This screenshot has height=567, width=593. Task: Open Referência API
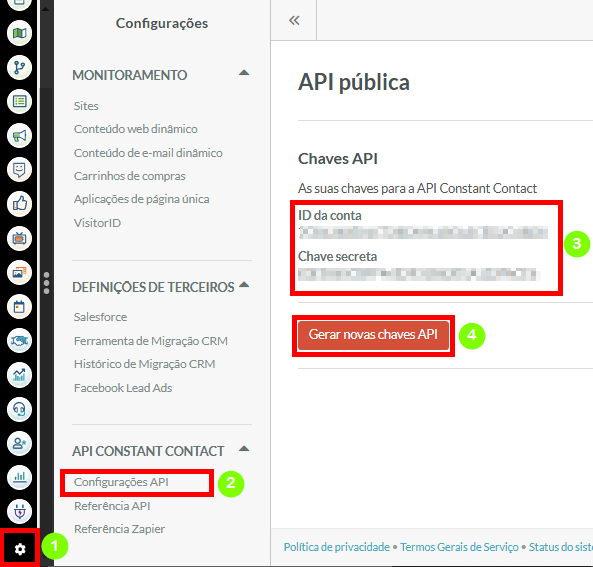[x=112, y=506]
